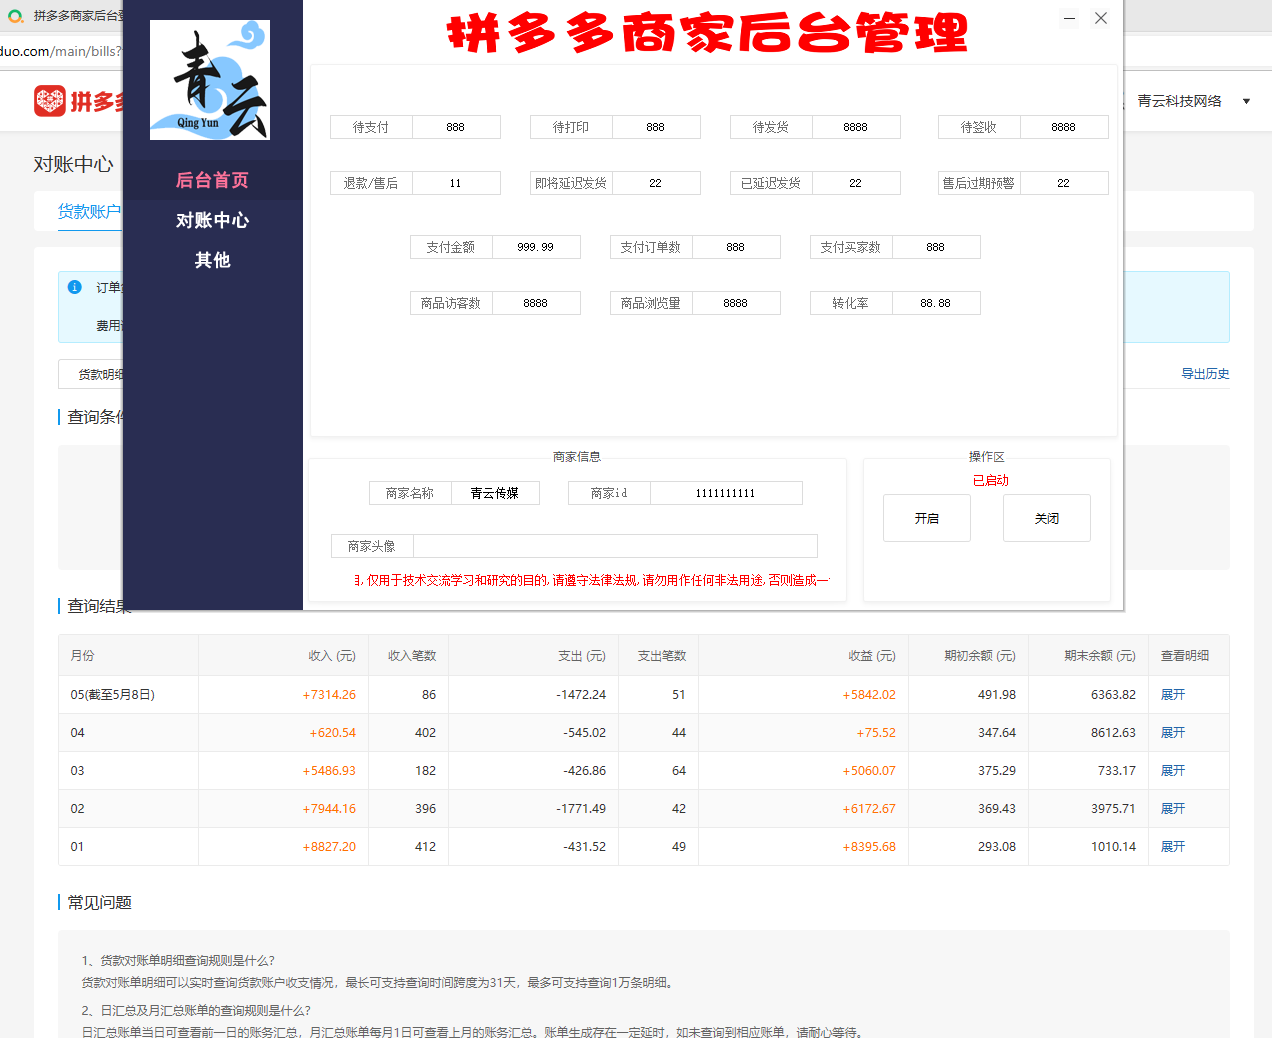Open 导出历史 link

(x=1205, y=373)
